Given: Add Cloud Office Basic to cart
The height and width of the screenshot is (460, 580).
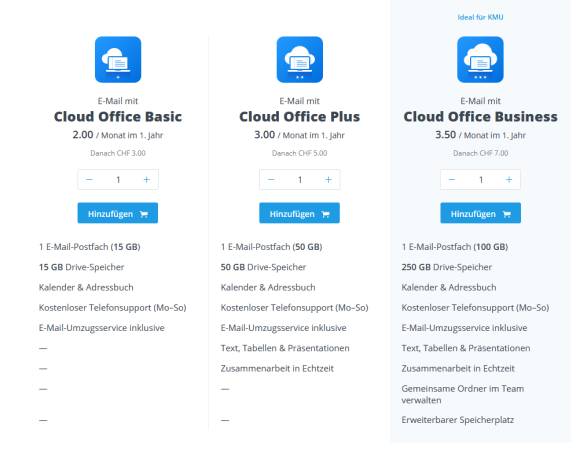Looking at the screenshot, I should click(x=118, y=213).
